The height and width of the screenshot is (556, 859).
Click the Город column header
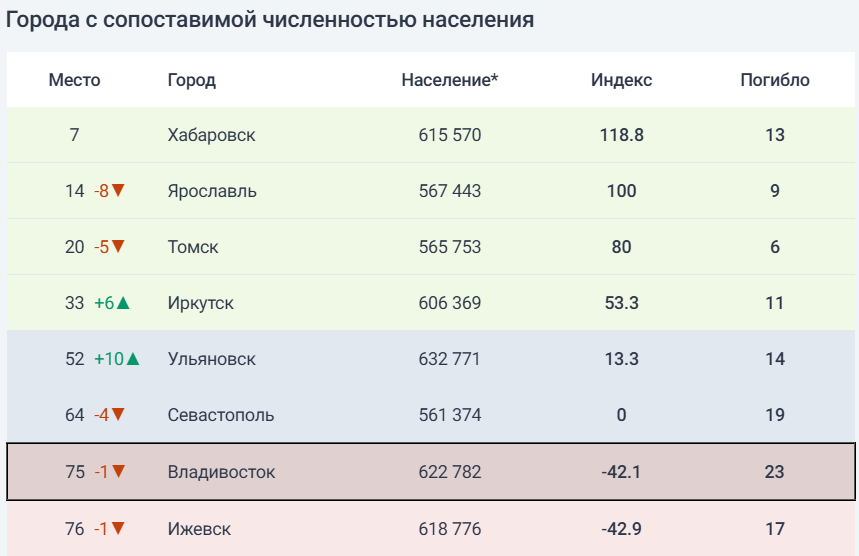click(x=192, y=80)
